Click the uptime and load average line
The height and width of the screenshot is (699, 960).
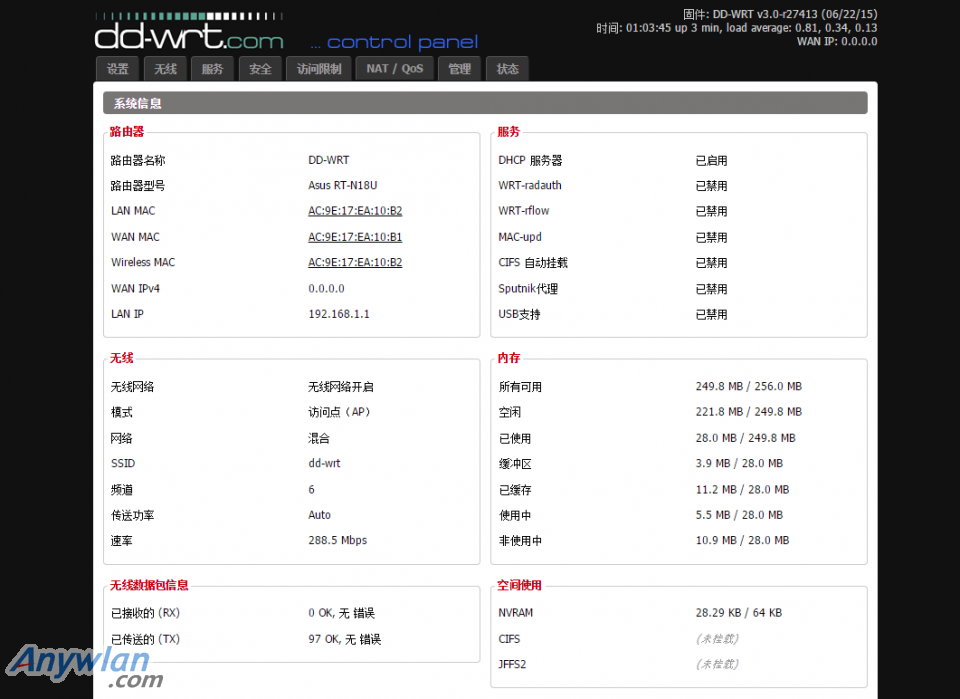(x=737, y=28)
